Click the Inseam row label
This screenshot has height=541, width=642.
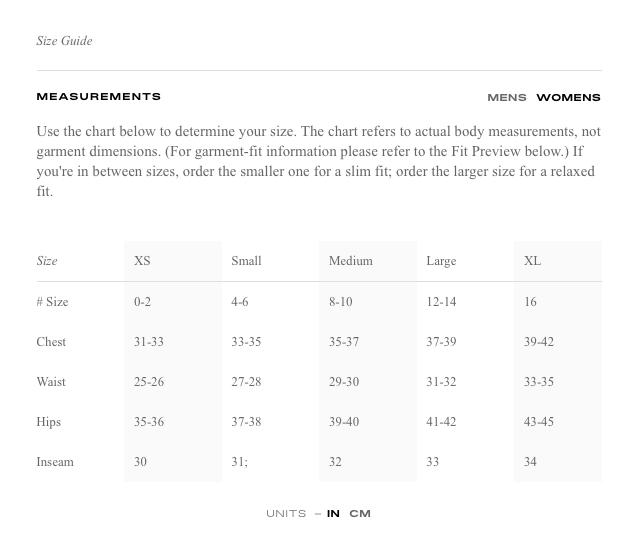55,462
